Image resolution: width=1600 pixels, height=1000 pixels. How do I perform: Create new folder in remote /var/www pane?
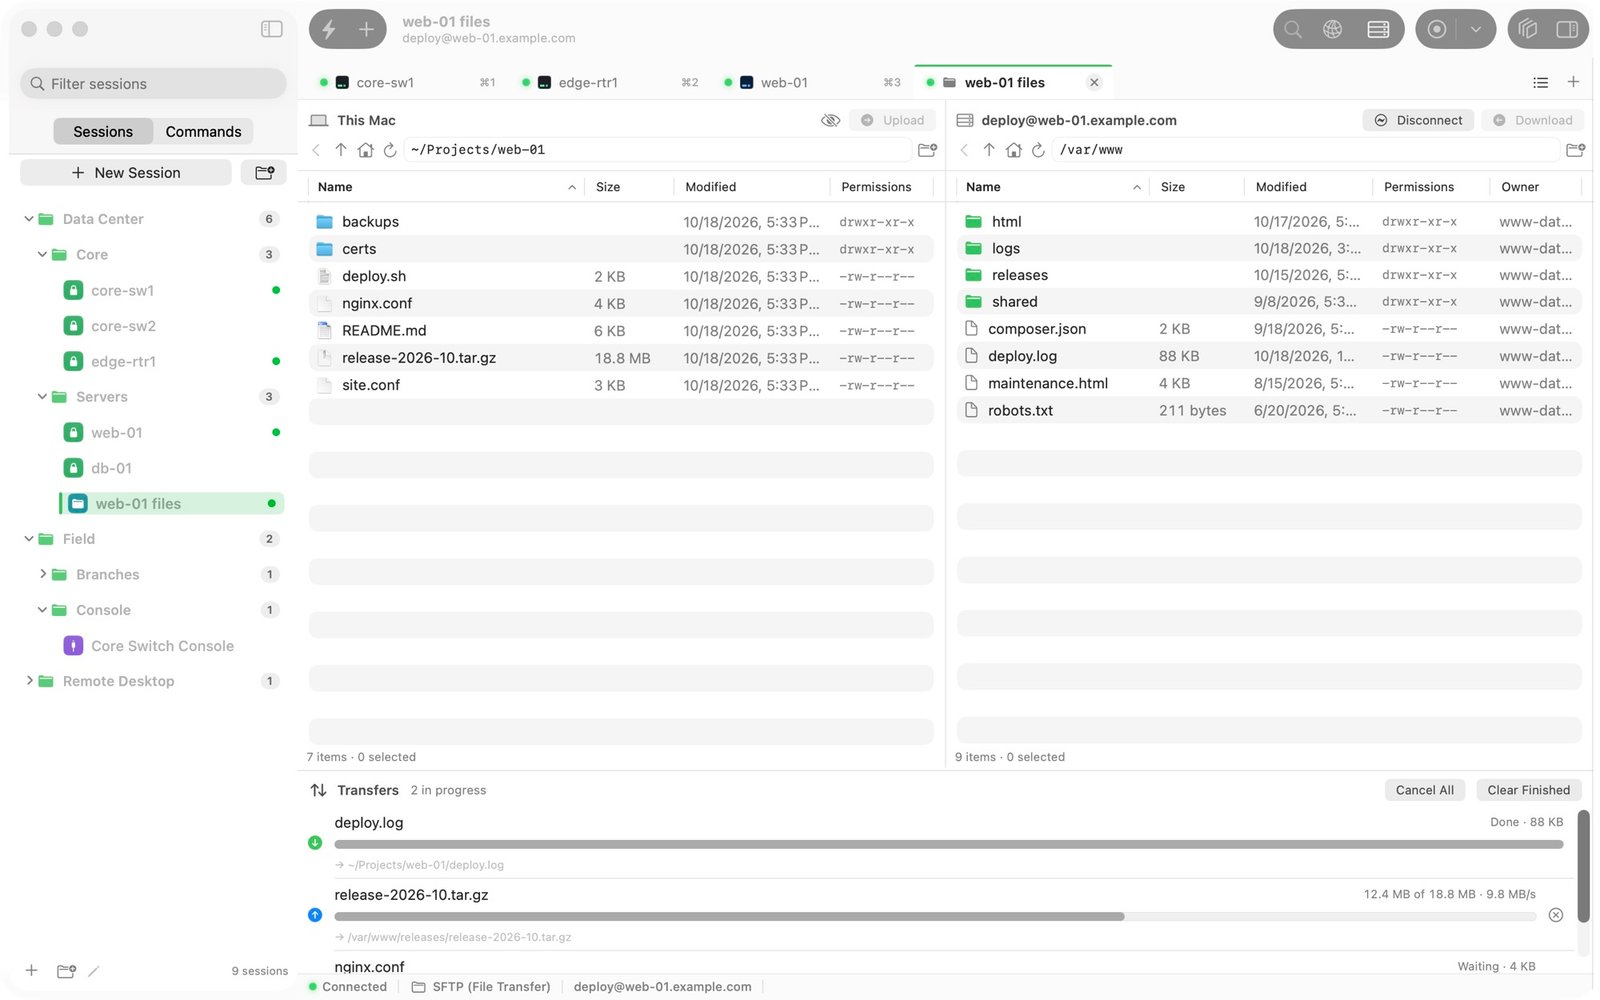point(1576,150)
